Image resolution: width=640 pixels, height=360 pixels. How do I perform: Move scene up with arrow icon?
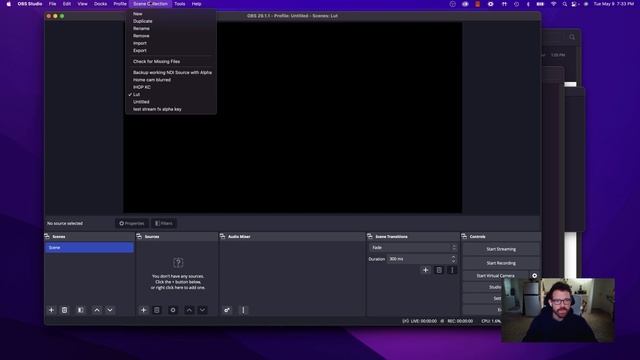pos(97,310)
